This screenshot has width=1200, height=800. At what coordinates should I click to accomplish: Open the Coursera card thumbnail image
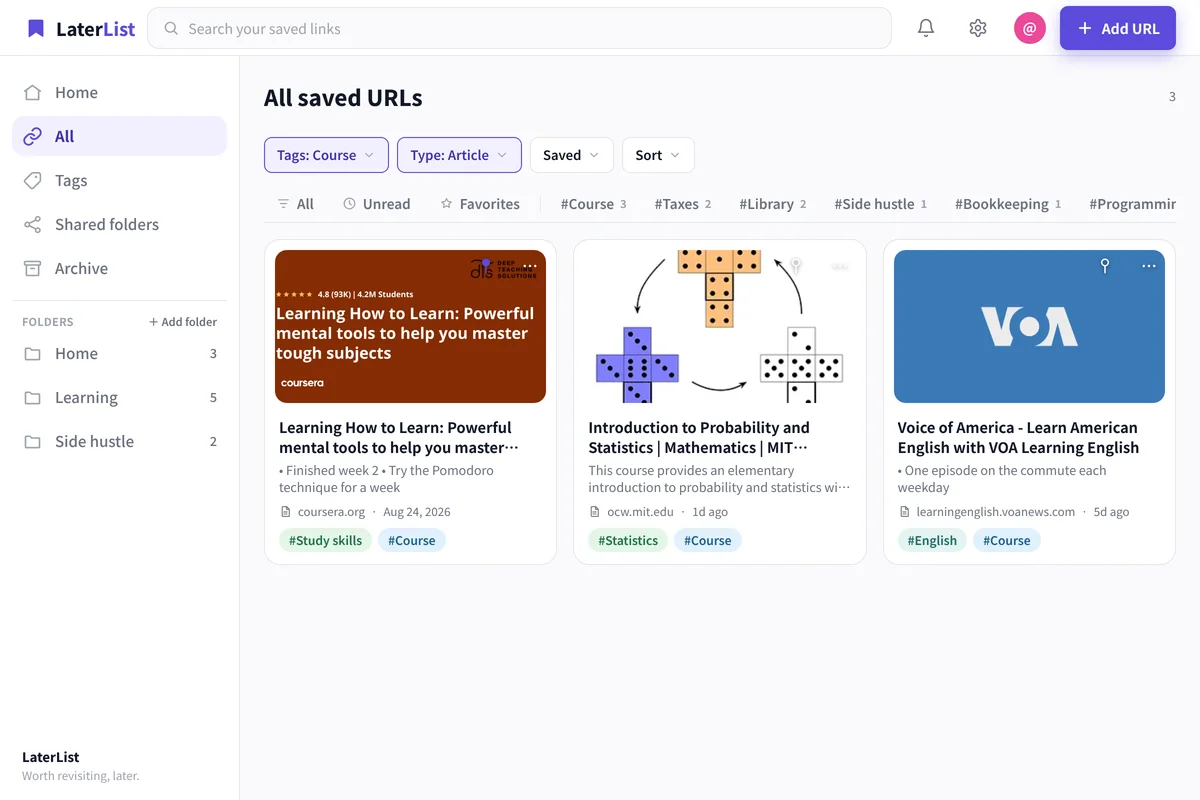point(410,326)
